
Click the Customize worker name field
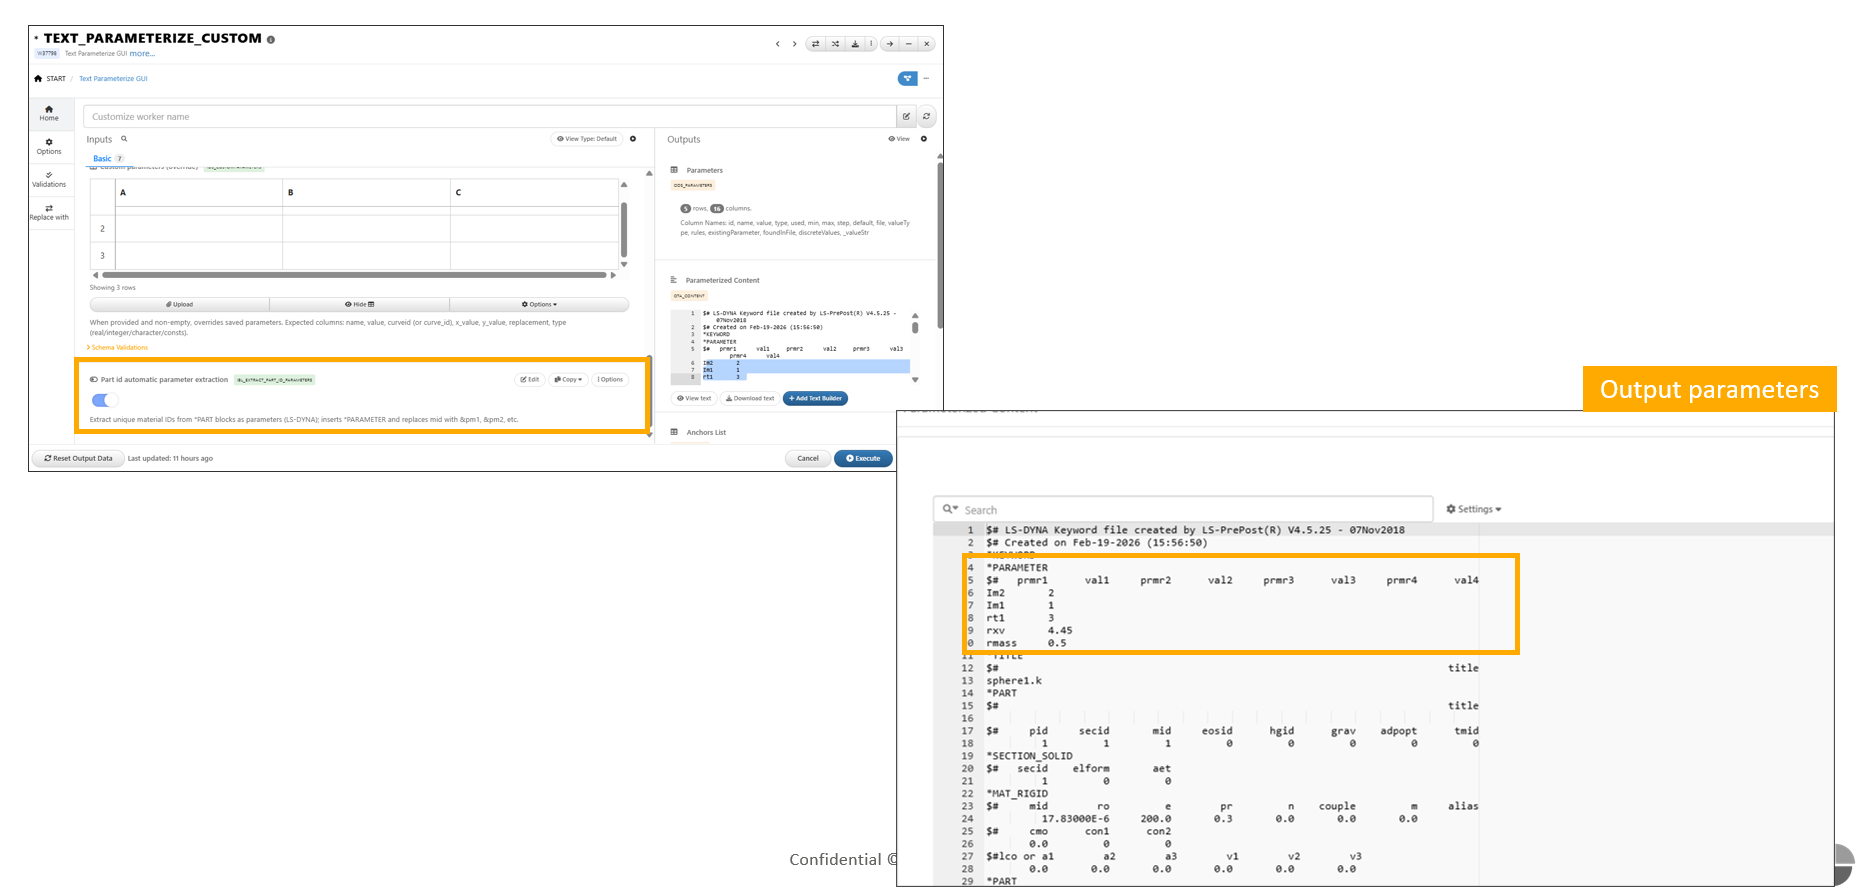point(488,117)
